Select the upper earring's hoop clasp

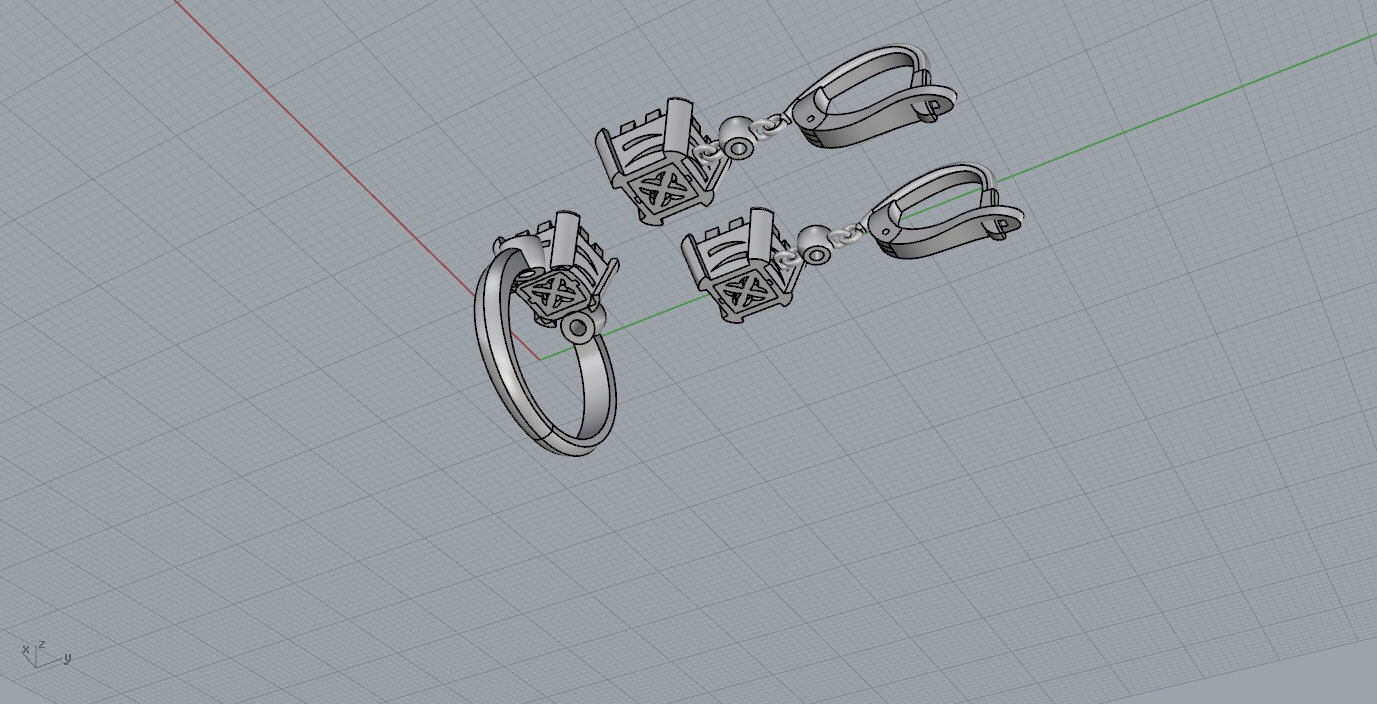[872, 96]
